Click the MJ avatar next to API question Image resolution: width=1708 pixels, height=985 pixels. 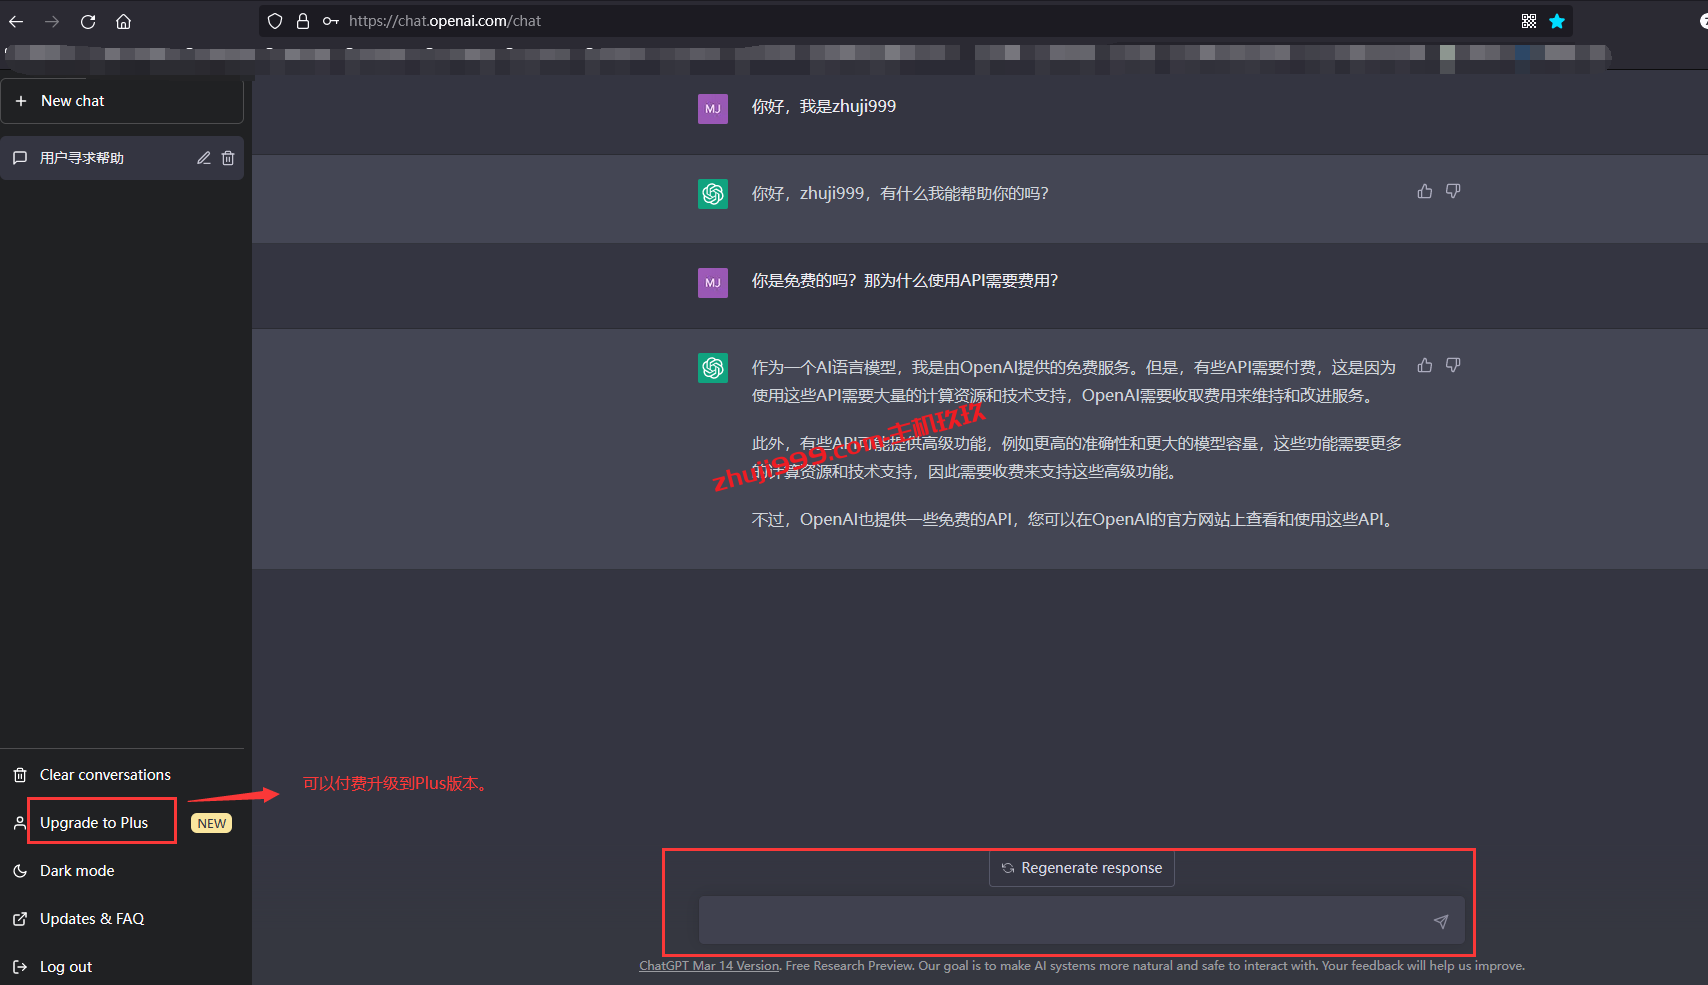[713, 283]
